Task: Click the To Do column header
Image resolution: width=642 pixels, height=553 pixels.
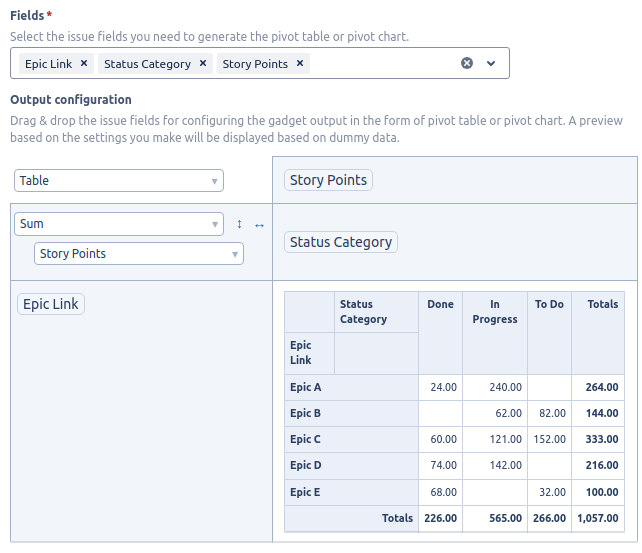Action: coord(549,333)
